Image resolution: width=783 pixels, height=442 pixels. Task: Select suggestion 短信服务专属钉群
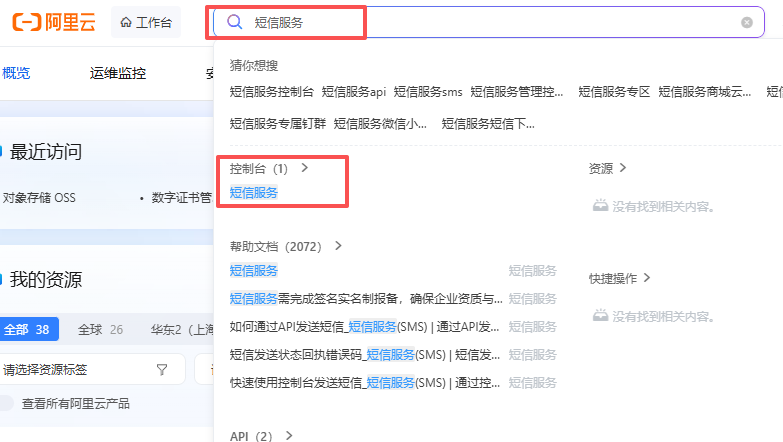click(278, 123)
